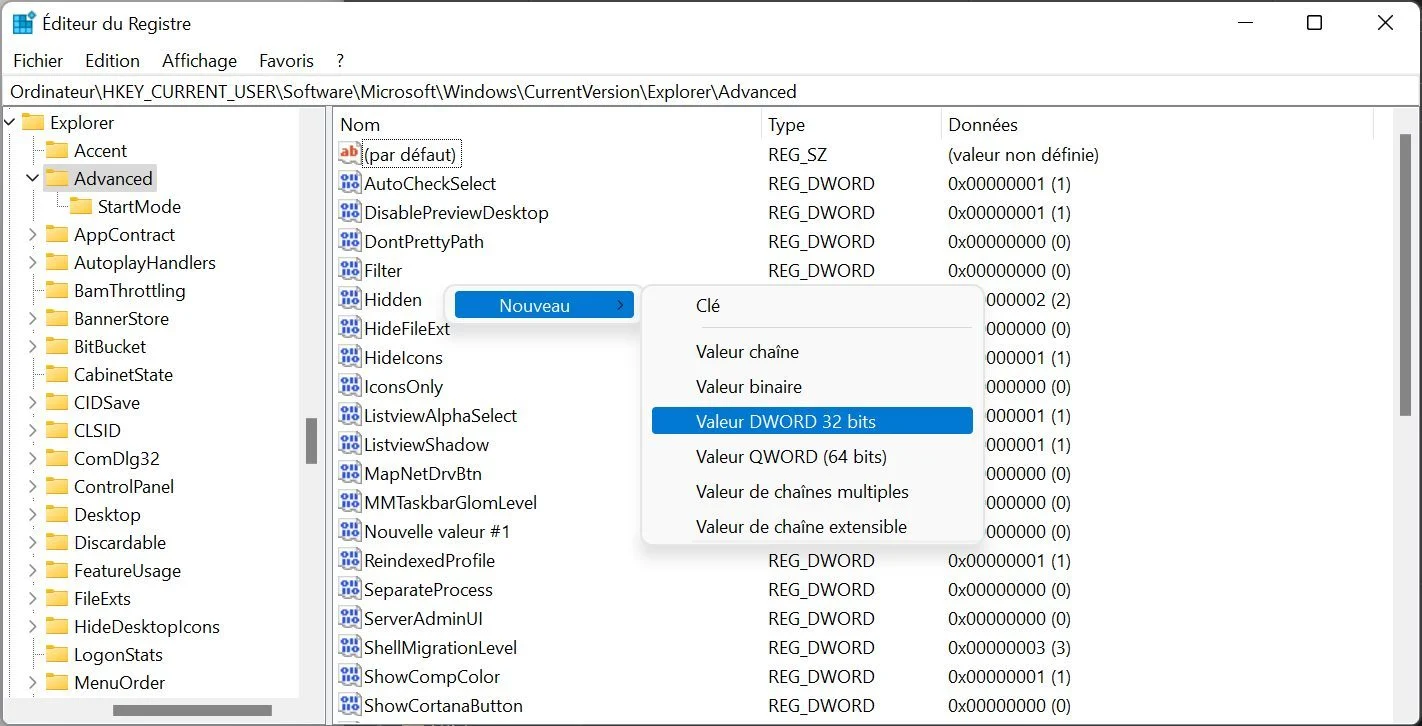Screen dimensions: 1422x726
Task: Click the SeparateProcess value icon
Action: 349,589
